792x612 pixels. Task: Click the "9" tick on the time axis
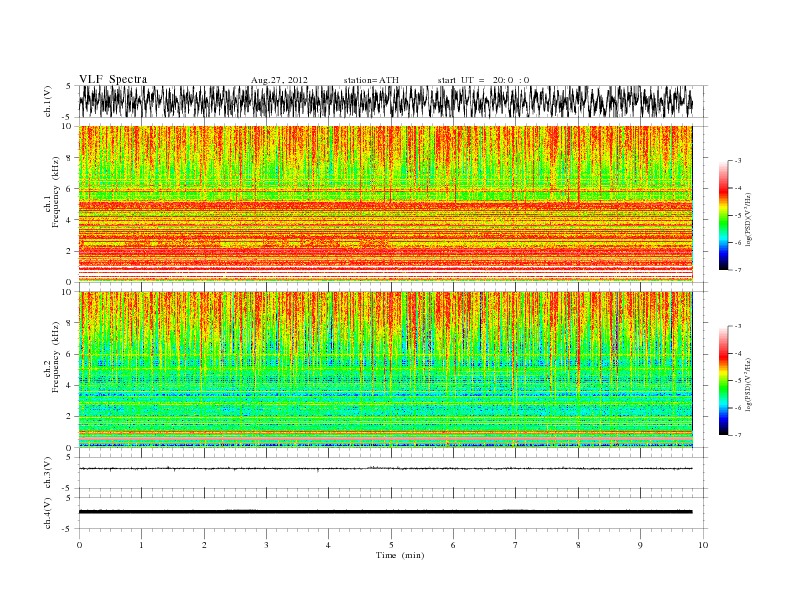tap(640, 545)
